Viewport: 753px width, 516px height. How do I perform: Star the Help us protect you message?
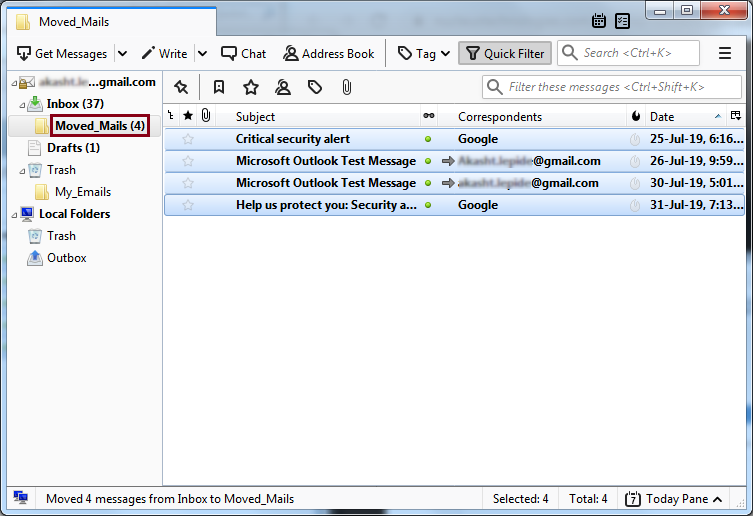click(188, 205)
